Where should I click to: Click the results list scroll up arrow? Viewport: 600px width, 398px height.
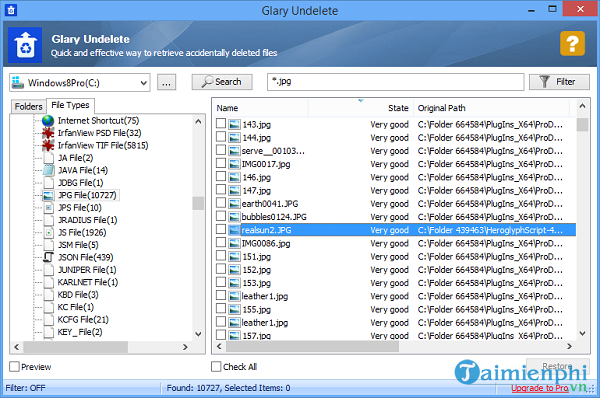click(582, 106)
